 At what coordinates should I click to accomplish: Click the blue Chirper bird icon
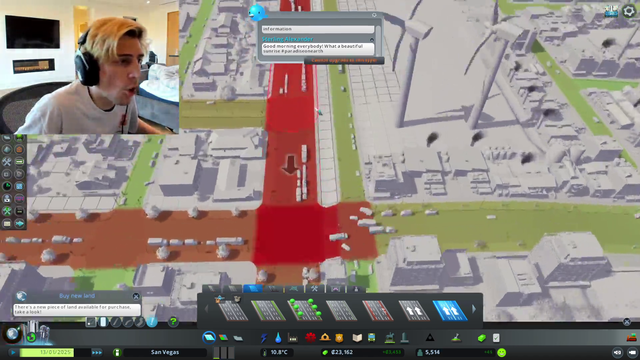point(257,13)
